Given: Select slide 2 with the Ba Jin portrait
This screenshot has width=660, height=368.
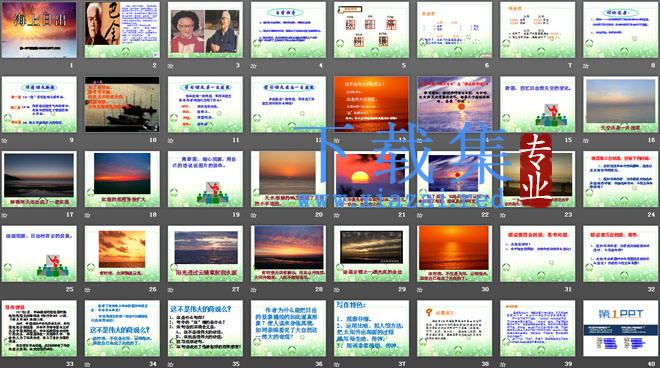Looking at the screenshot, I should (x=122, y=30).
